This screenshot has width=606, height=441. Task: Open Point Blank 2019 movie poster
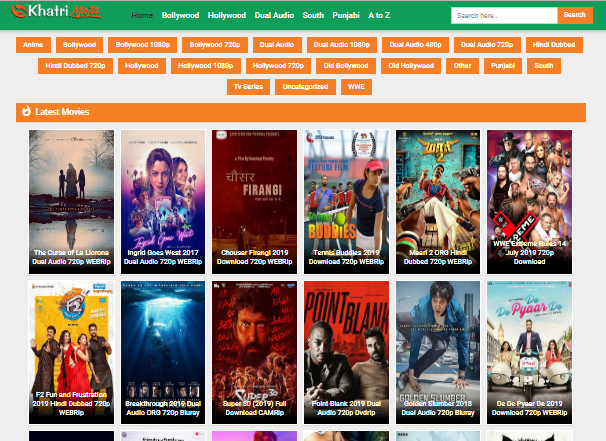[346, 352]
